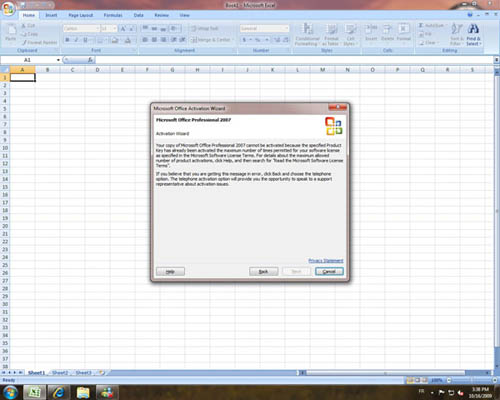Click the Delete cells button
The image size is (500, 400).
(x=387, y=33)
